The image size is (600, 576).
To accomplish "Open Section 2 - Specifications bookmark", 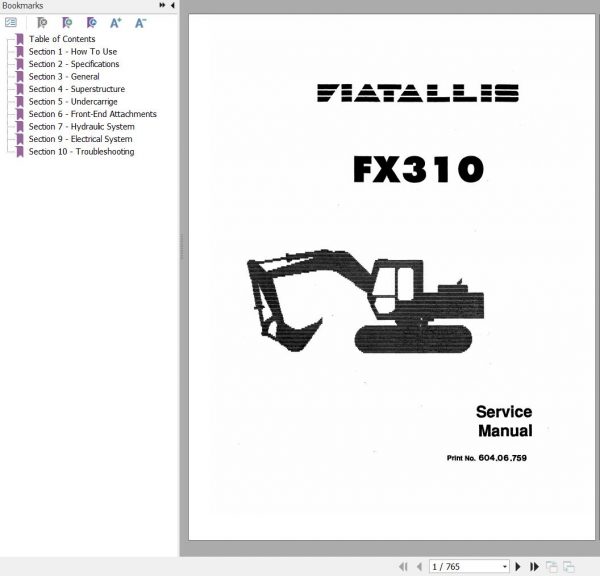I will coord(74,64).
